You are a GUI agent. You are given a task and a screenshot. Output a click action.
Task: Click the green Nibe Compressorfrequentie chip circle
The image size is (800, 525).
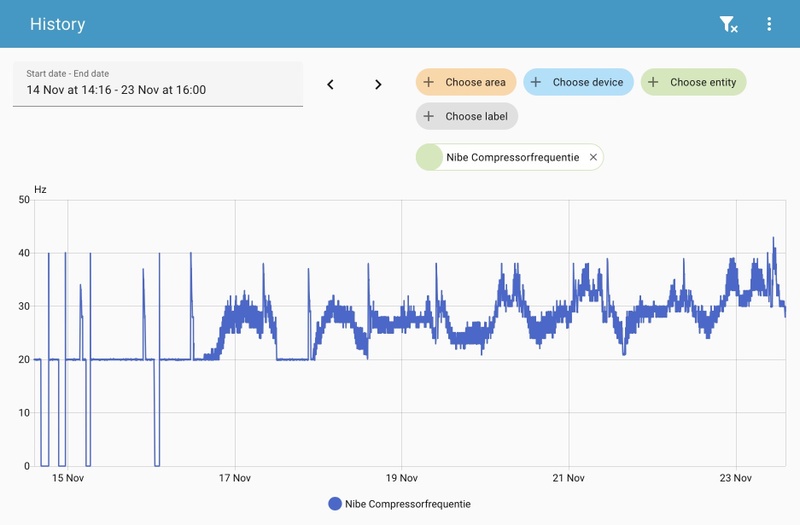[429, 157]
